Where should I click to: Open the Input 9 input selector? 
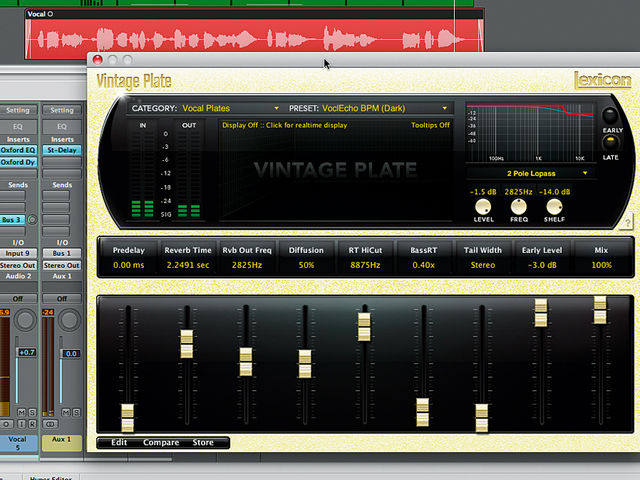(18, 253)
